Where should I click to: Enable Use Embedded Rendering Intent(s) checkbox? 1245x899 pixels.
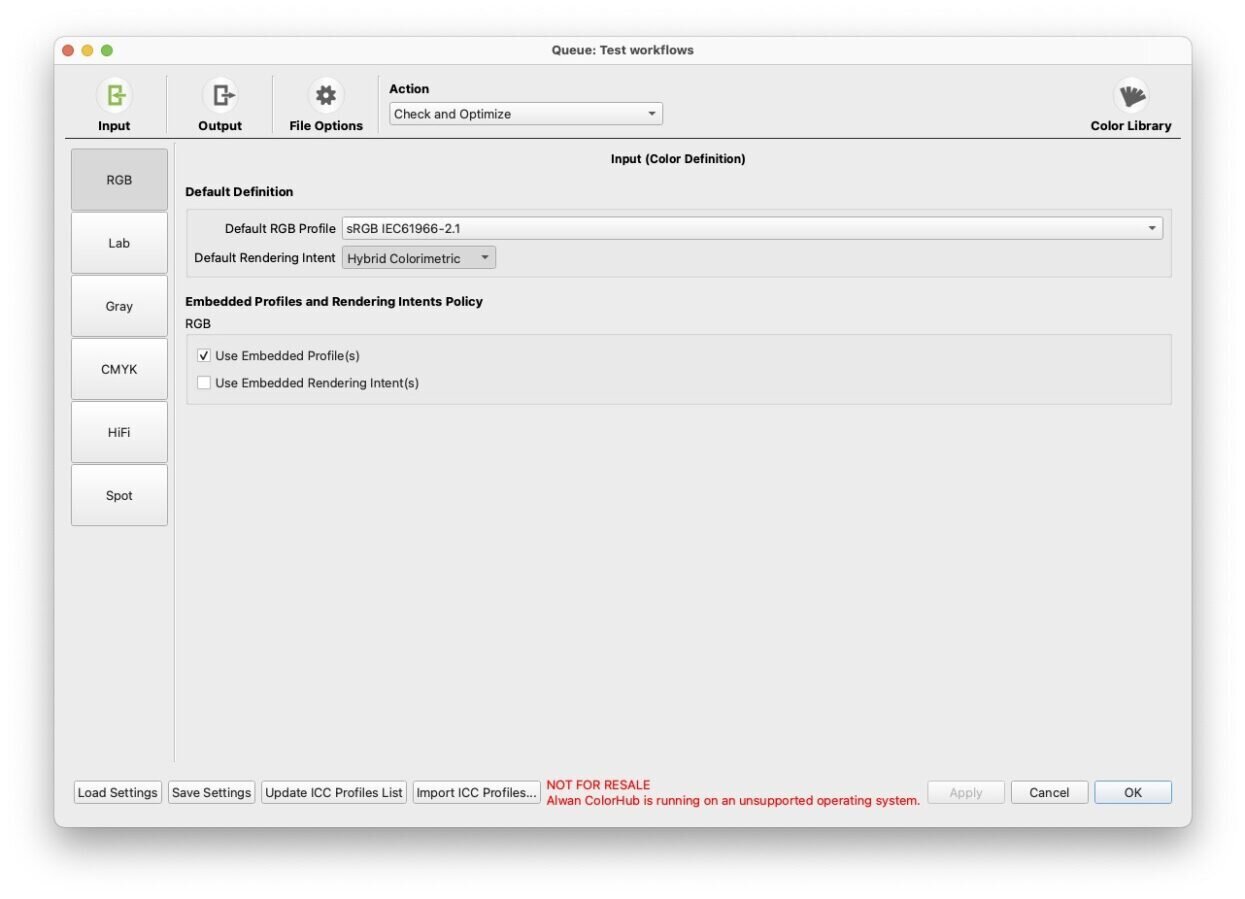(x=204, y=383)
